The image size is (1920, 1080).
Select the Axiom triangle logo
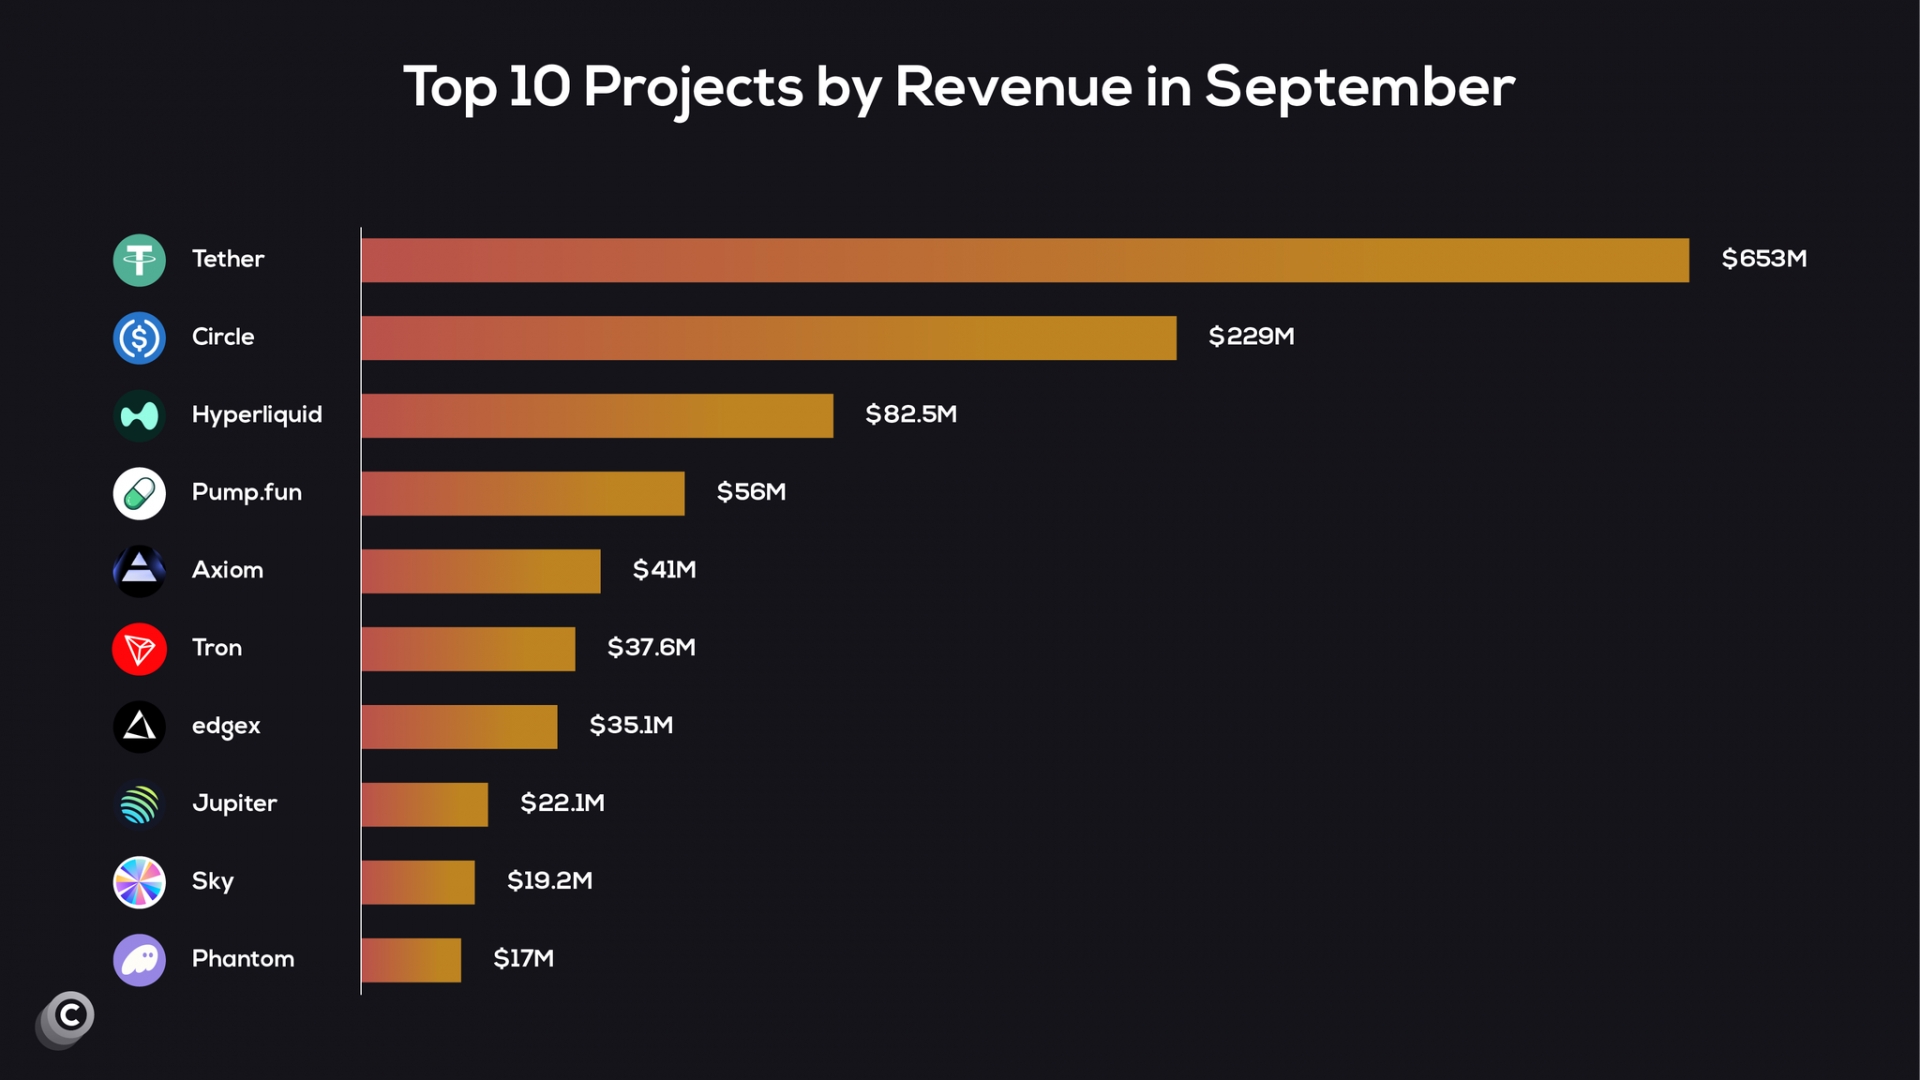(x=139, y=571)
